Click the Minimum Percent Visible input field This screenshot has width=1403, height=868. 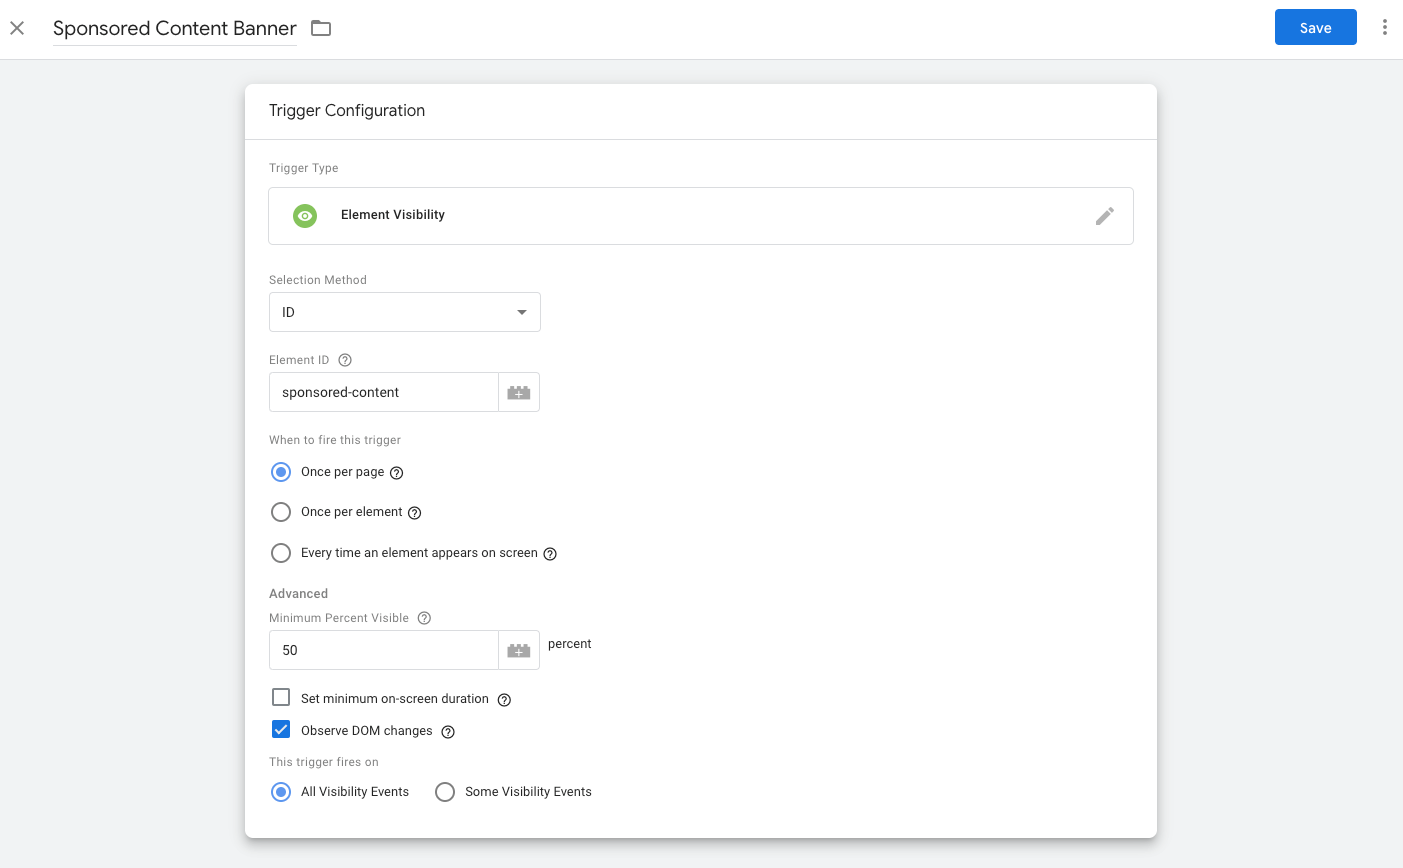click(383, 651)
